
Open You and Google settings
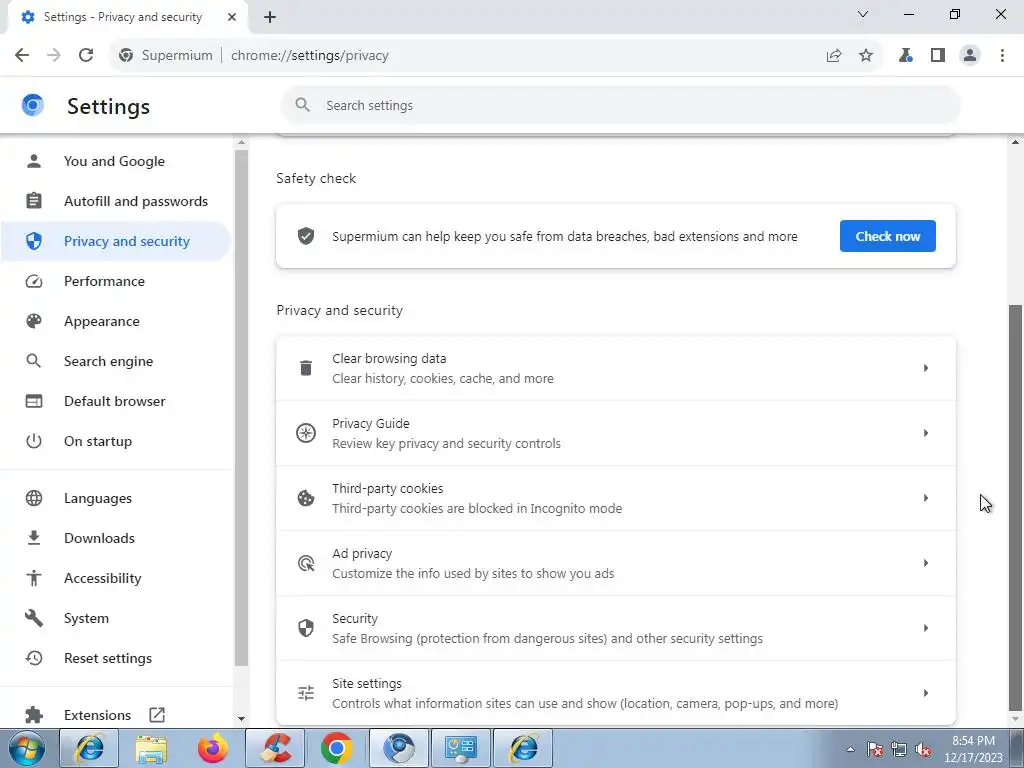click(x=115, y=161)
